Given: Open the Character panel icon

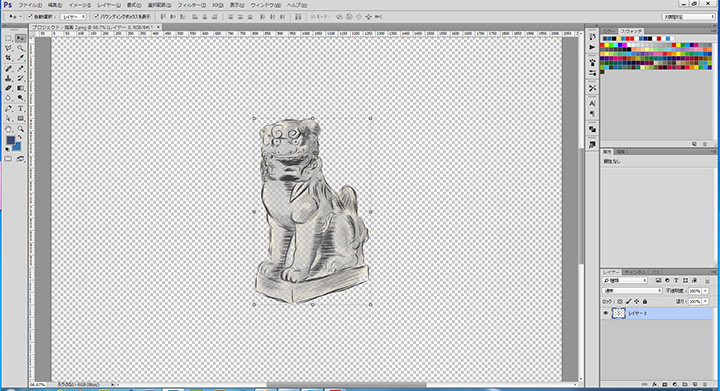Looking at the screenshot, I should [592, 103].
